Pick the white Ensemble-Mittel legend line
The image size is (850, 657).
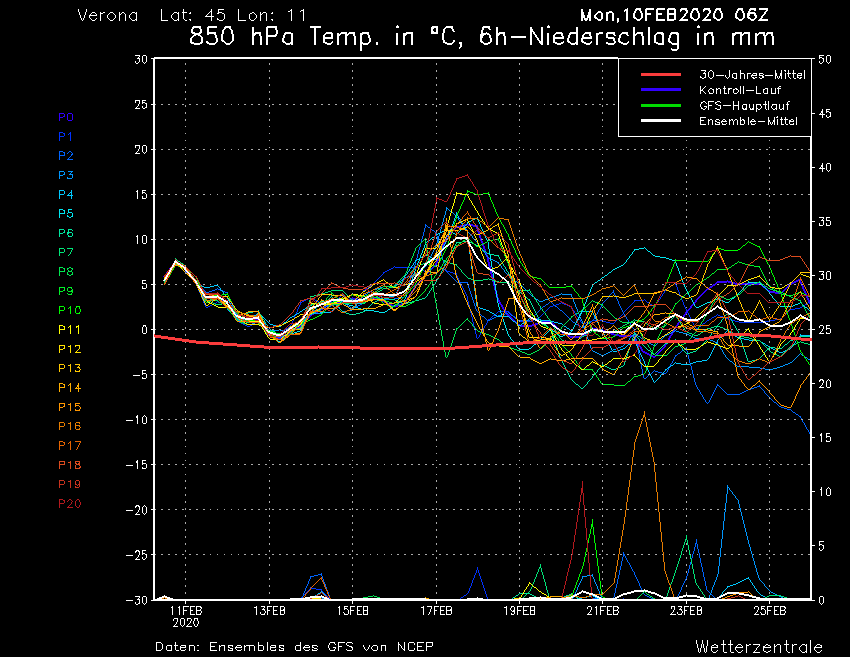click(661, 120)
